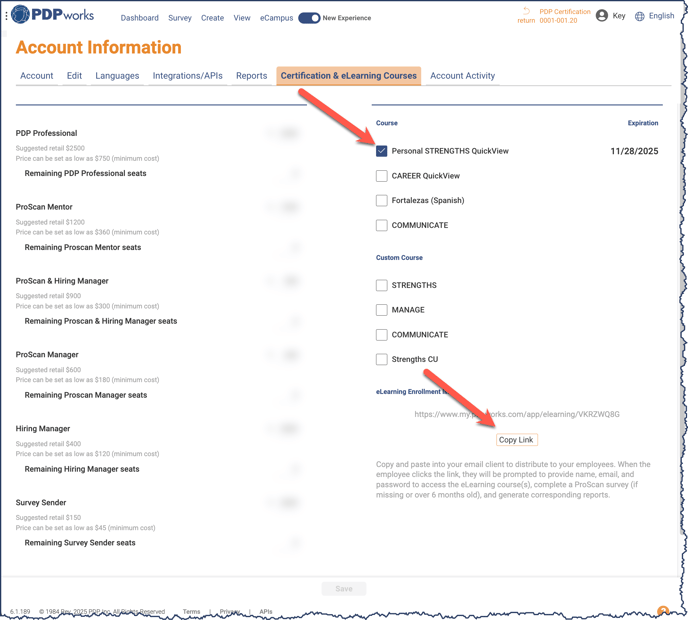688x620 pixels.
Task: Open the Survey menu
Action: pyautogui.click(x=180, y=18)
